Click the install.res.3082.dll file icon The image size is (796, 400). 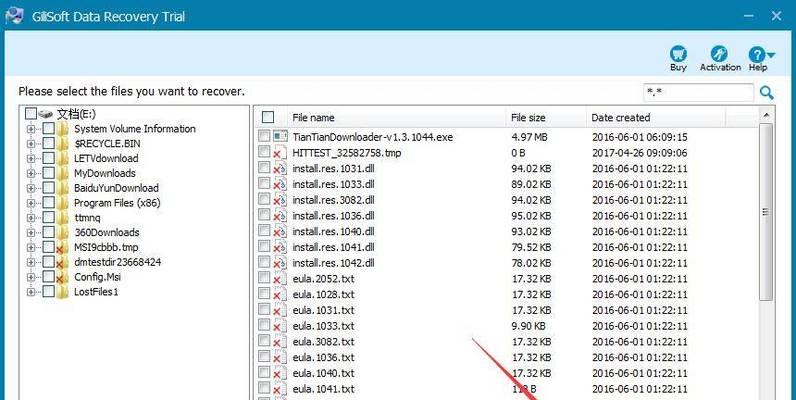280,200
